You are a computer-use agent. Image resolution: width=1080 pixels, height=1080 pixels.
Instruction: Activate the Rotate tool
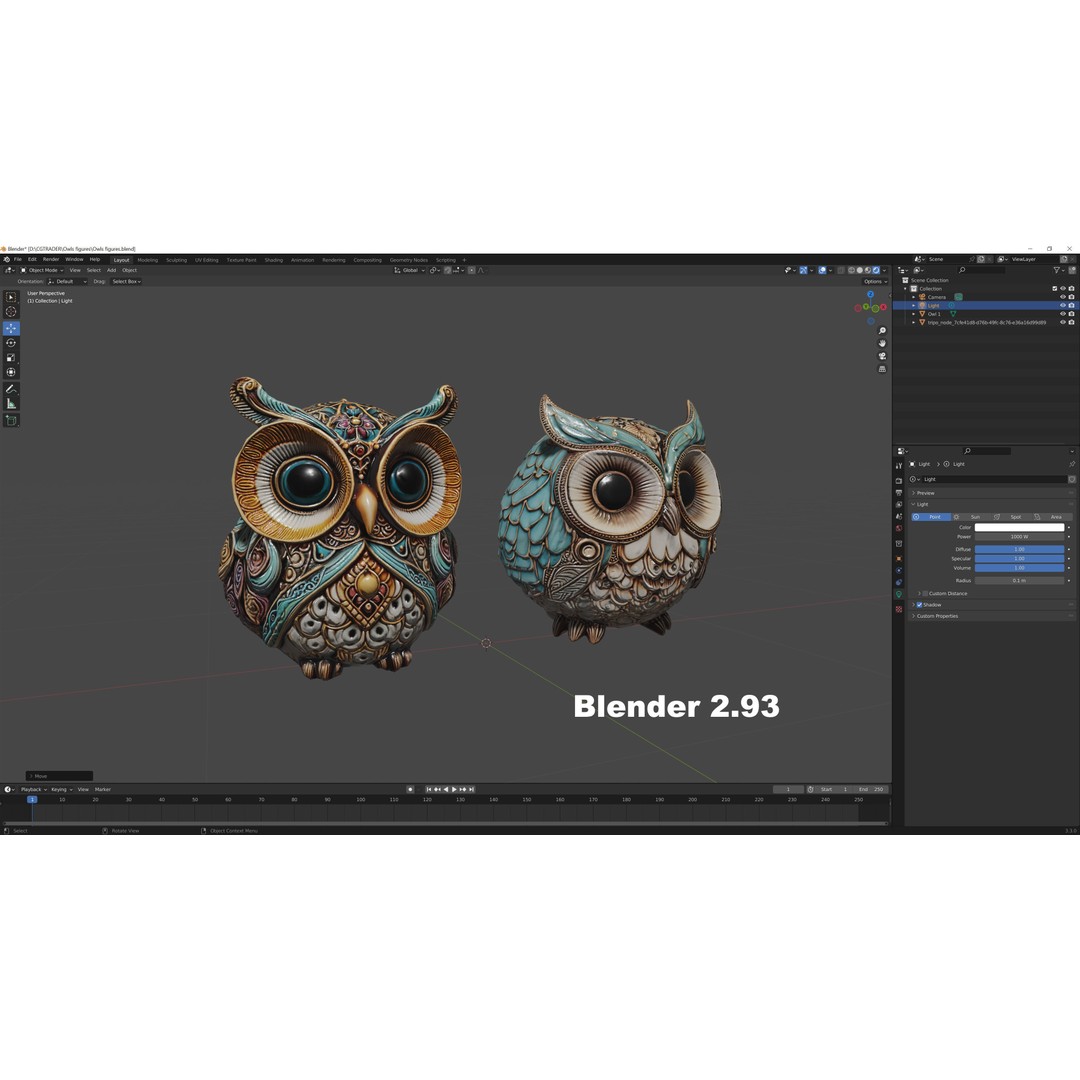11,343
